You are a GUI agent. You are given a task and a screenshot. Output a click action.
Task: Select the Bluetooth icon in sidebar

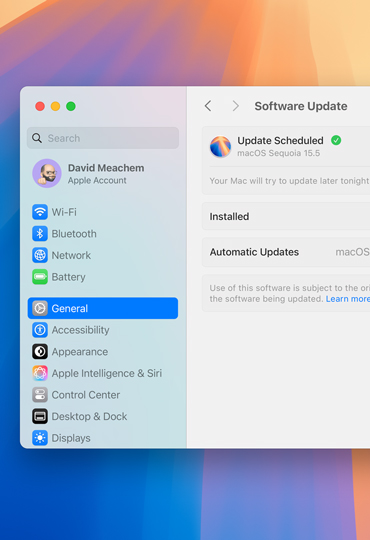tap(40, 233)
